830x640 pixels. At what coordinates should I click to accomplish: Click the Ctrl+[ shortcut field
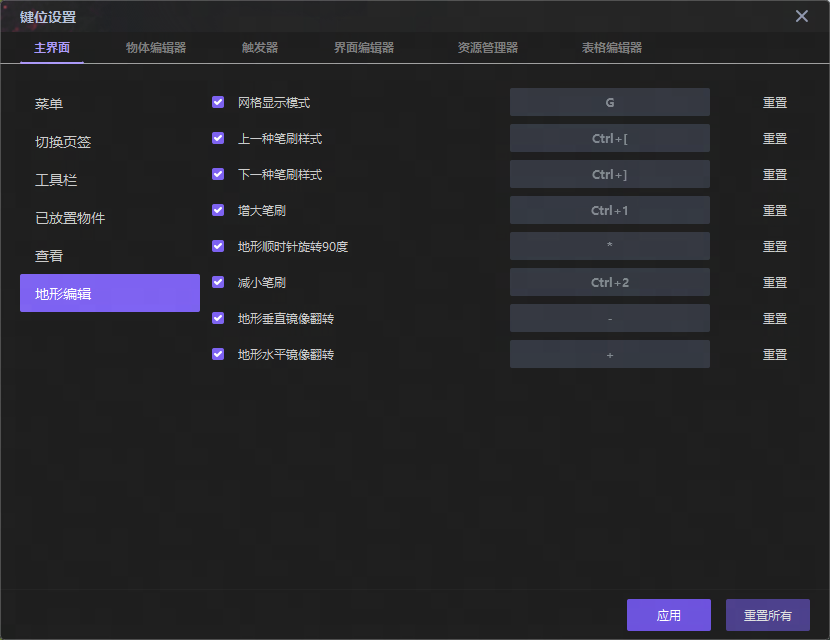tap(609, 138)
